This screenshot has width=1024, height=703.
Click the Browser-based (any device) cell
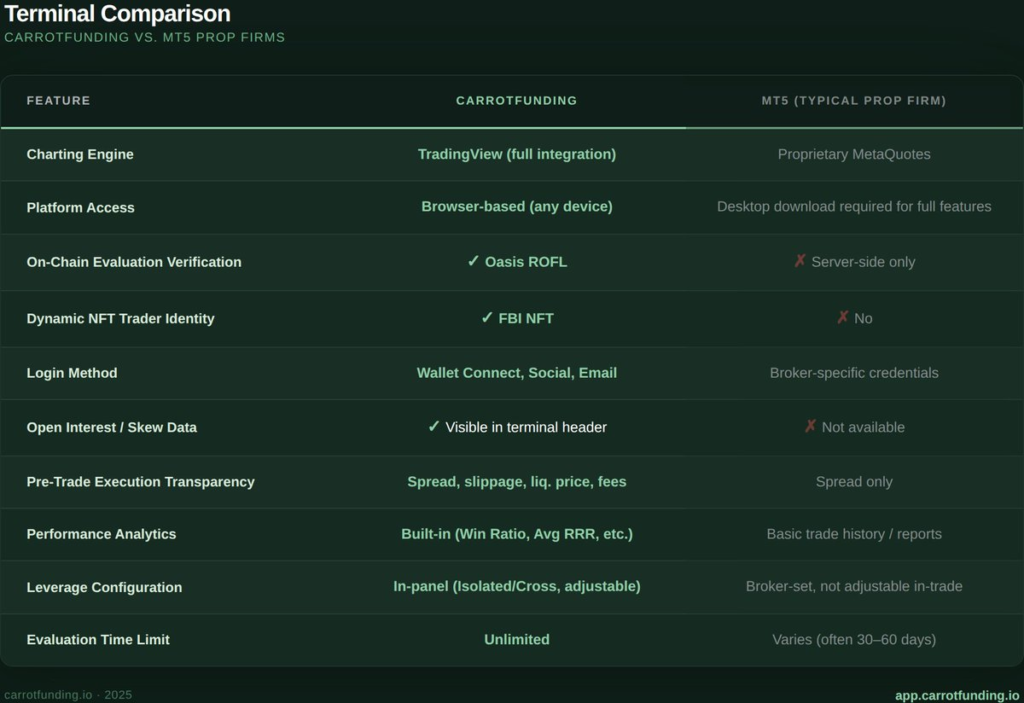(x=516, y=207)
